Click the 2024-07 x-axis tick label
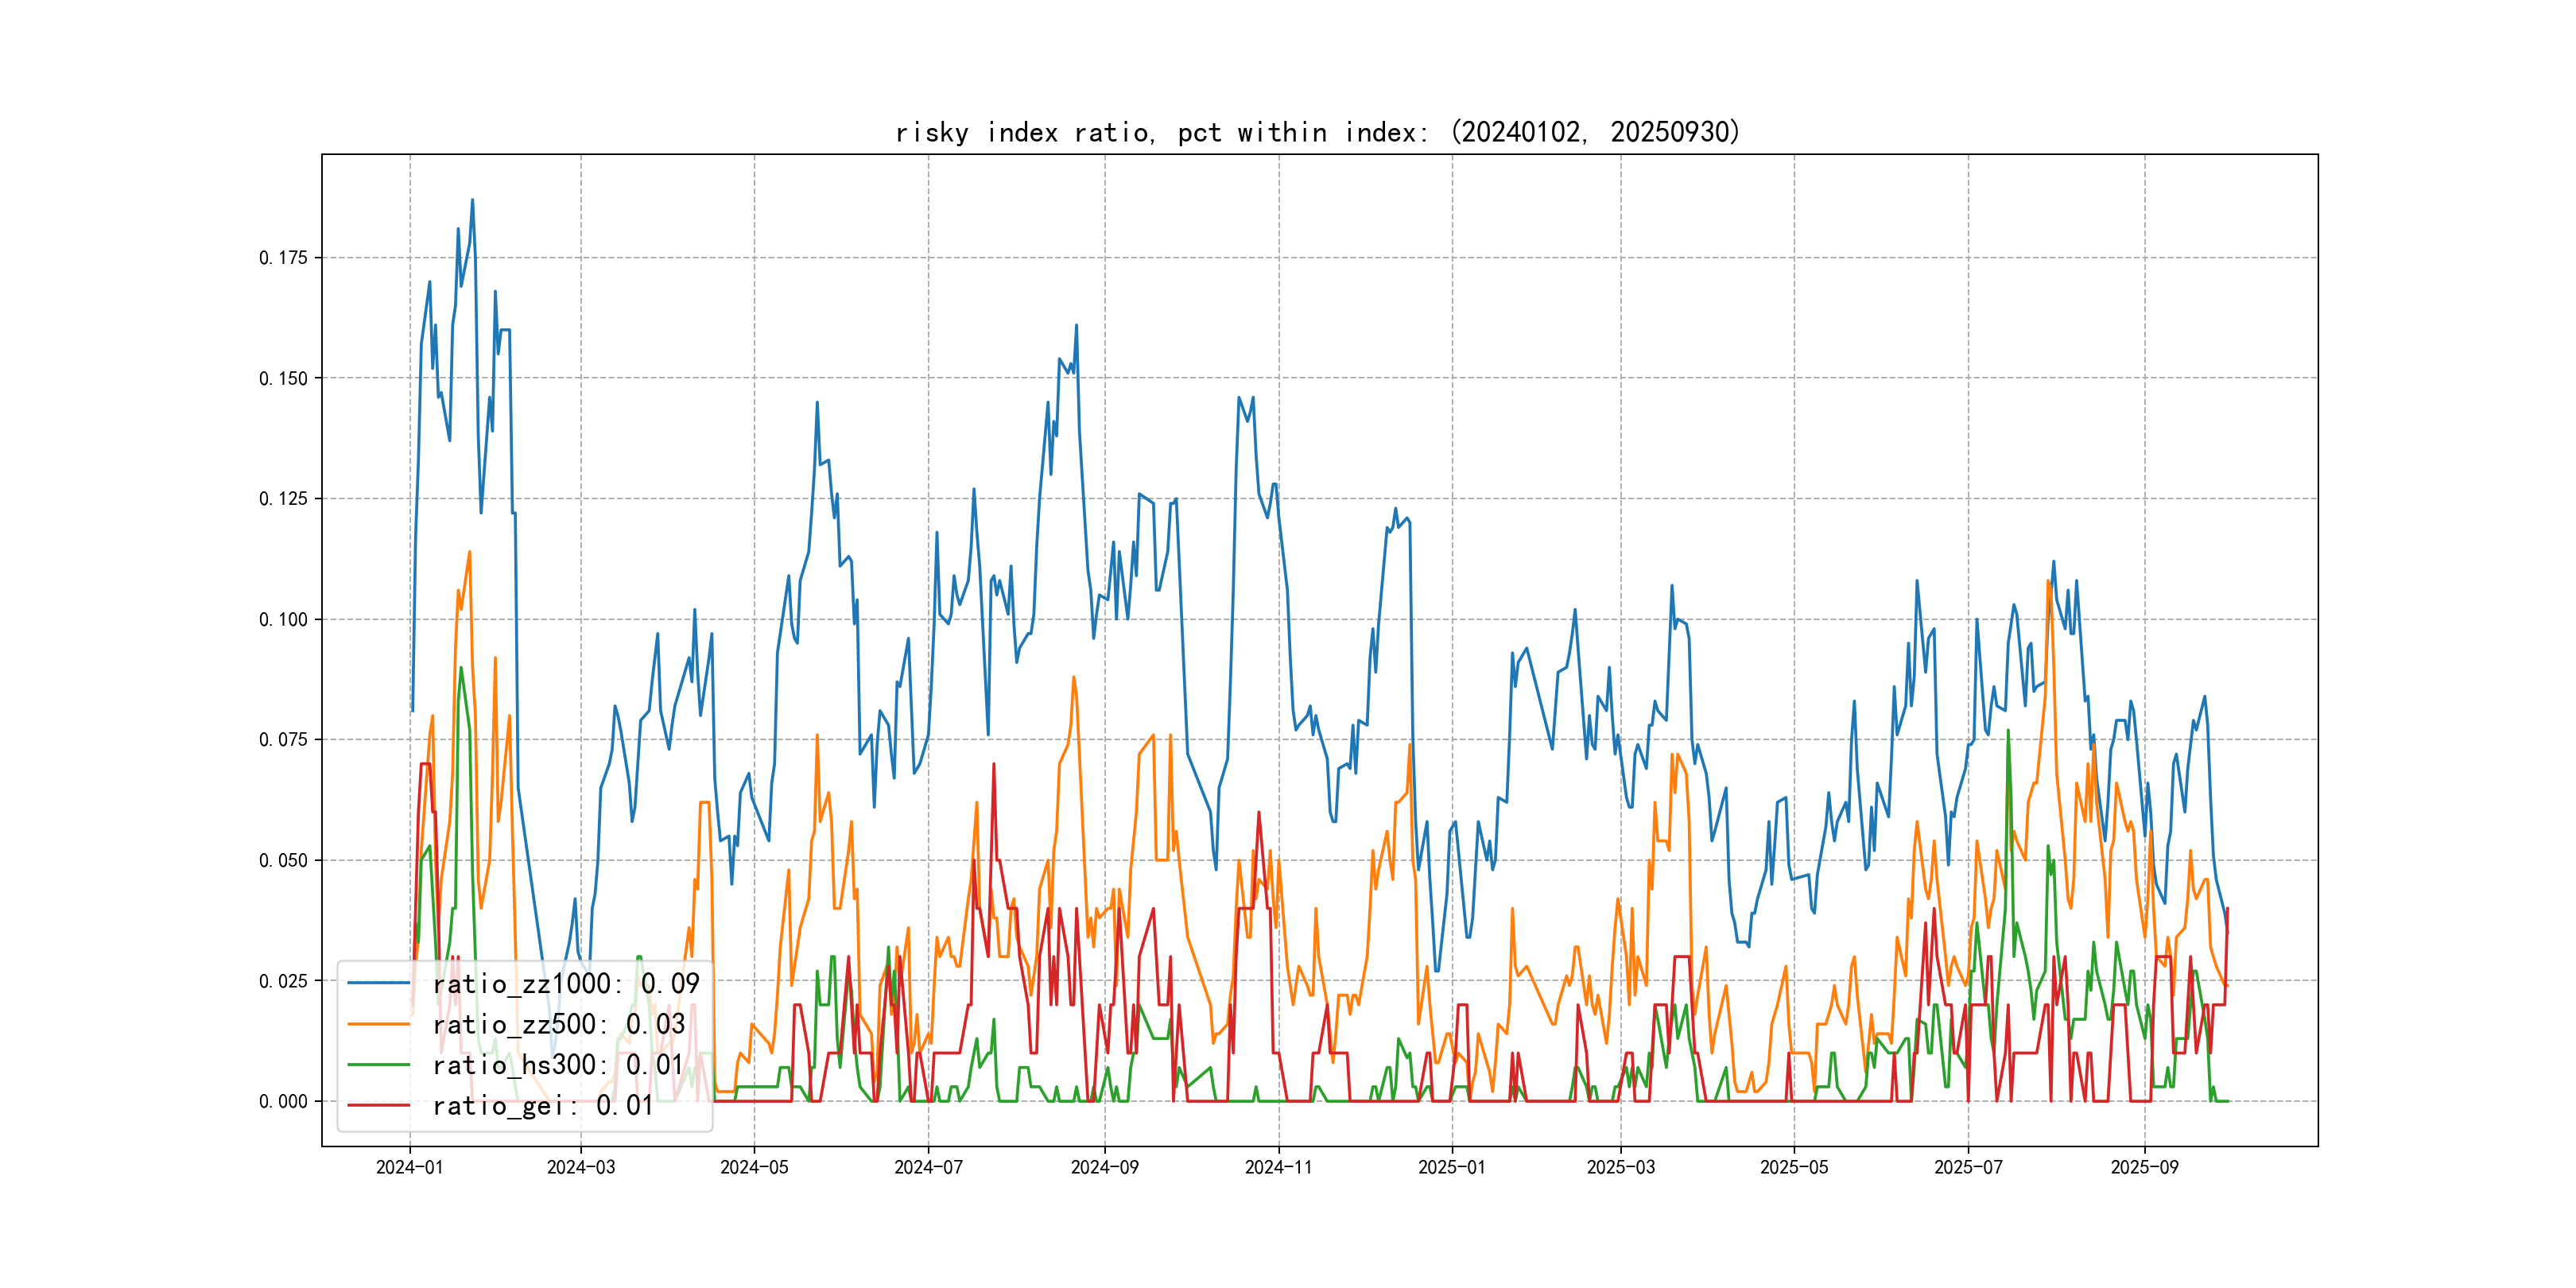This screenshot has height=1288, width=2576. click(928, 1168)
